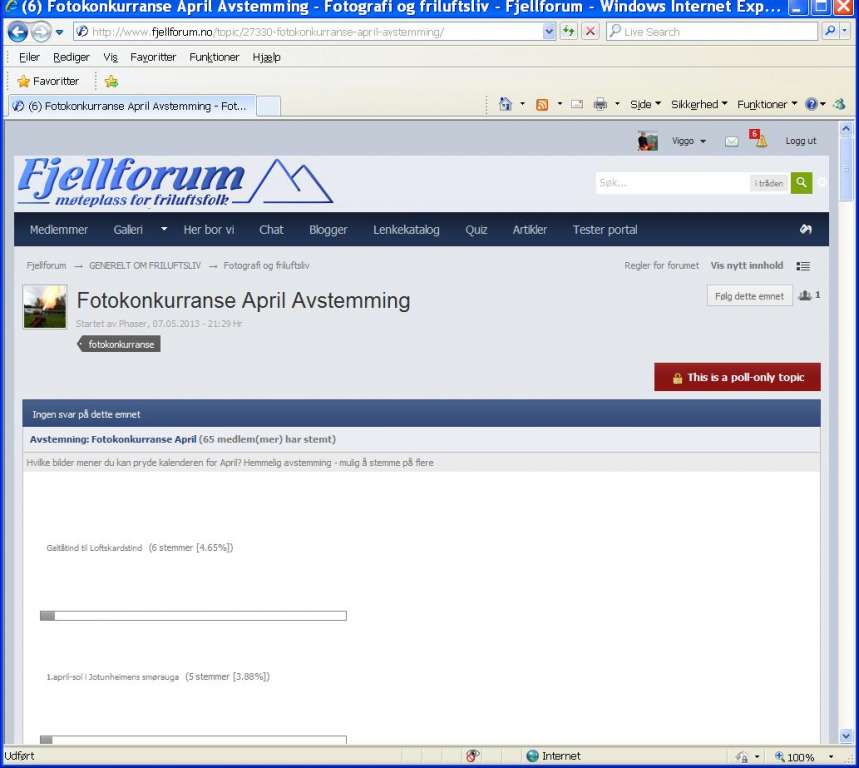Click the printer icon in command bar
This screenshot has width=859, height=768.
click(x=600, y=104)
